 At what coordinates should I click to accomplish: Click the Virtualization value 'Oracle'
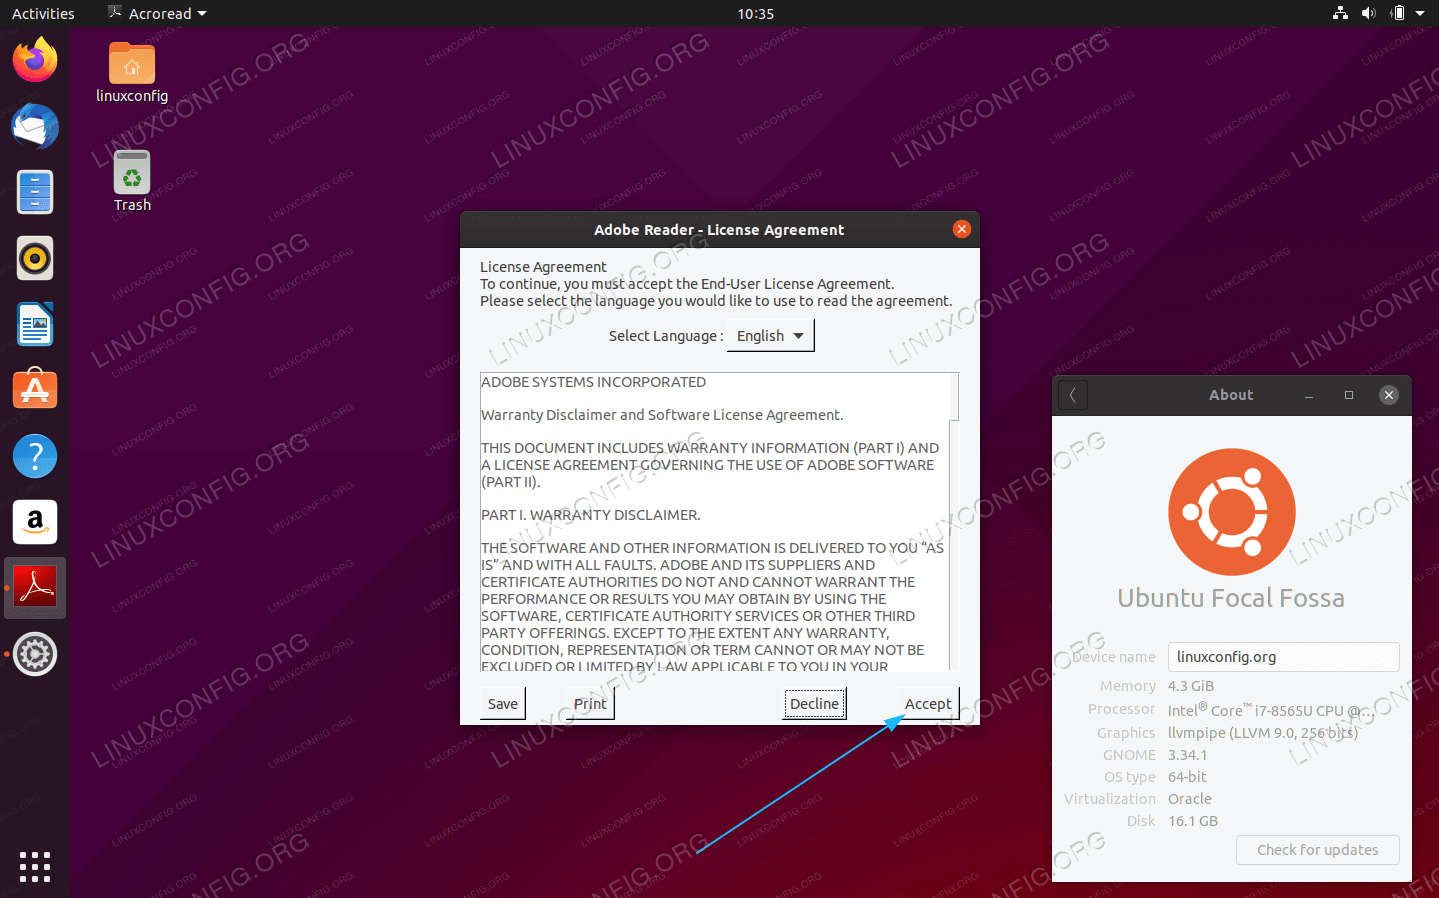coord(1190,799)
